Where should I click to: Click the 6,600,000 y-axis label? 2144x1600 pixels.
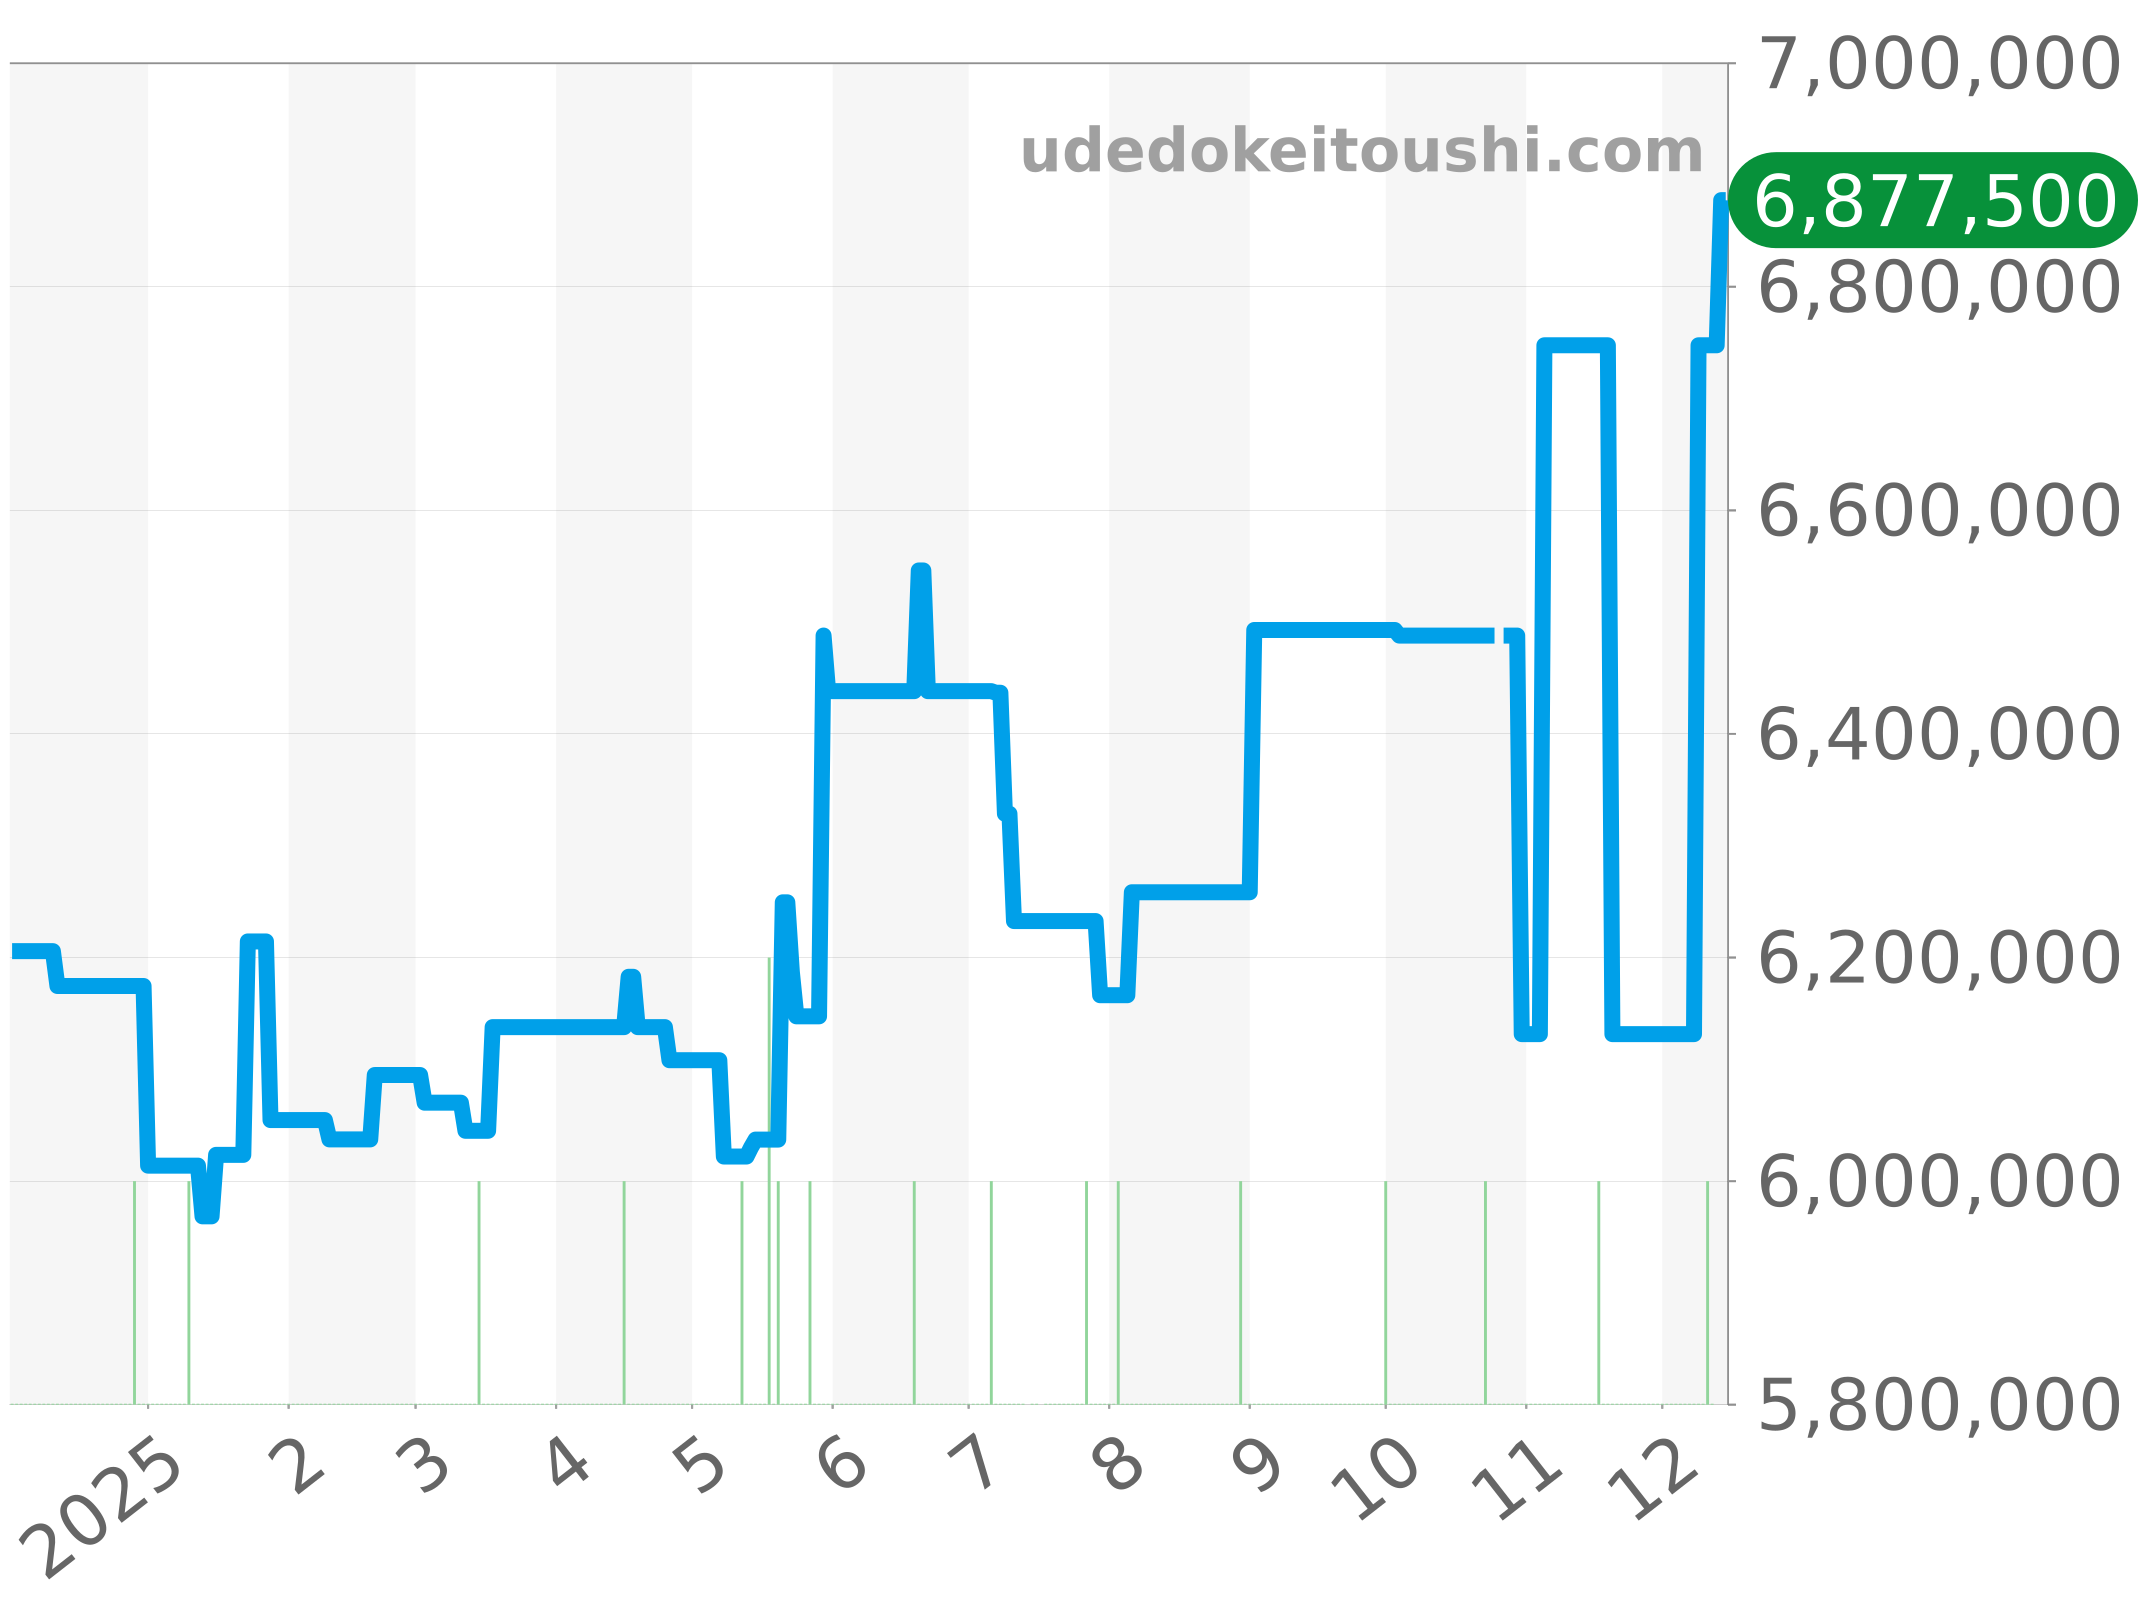[x=1938, y=511]
